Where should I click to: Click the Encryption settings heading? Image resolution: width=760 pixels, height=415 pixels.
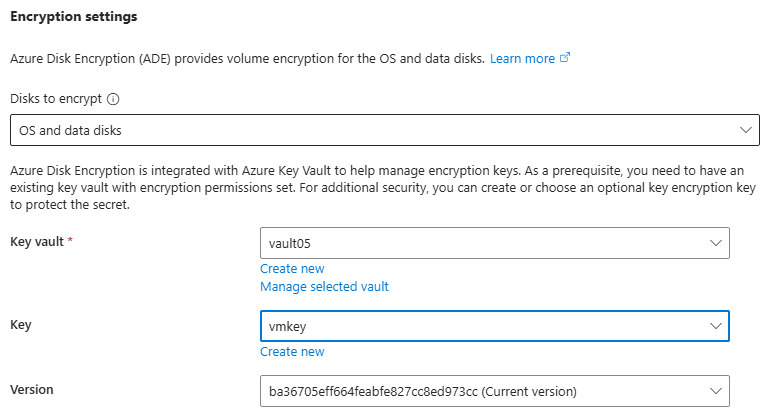coord(74,17)
